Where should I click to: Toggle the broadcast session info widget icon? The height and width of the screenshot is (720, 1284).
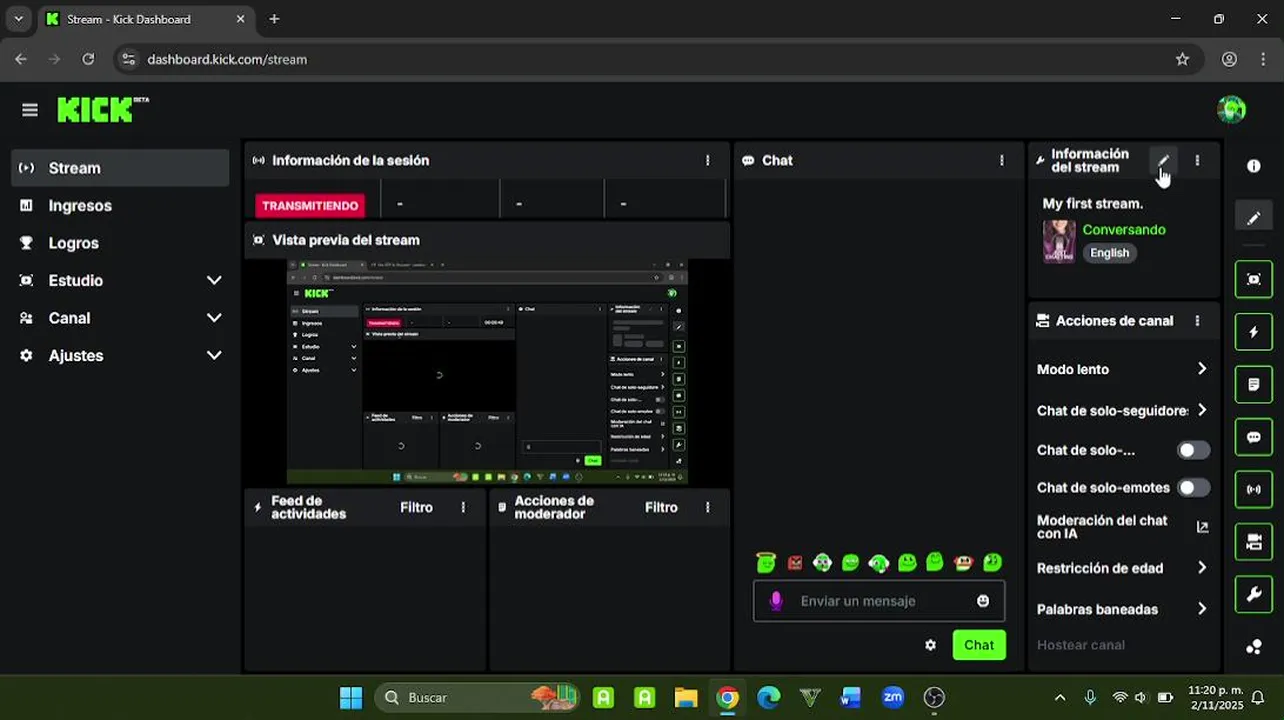click(x=1254, y=490)
